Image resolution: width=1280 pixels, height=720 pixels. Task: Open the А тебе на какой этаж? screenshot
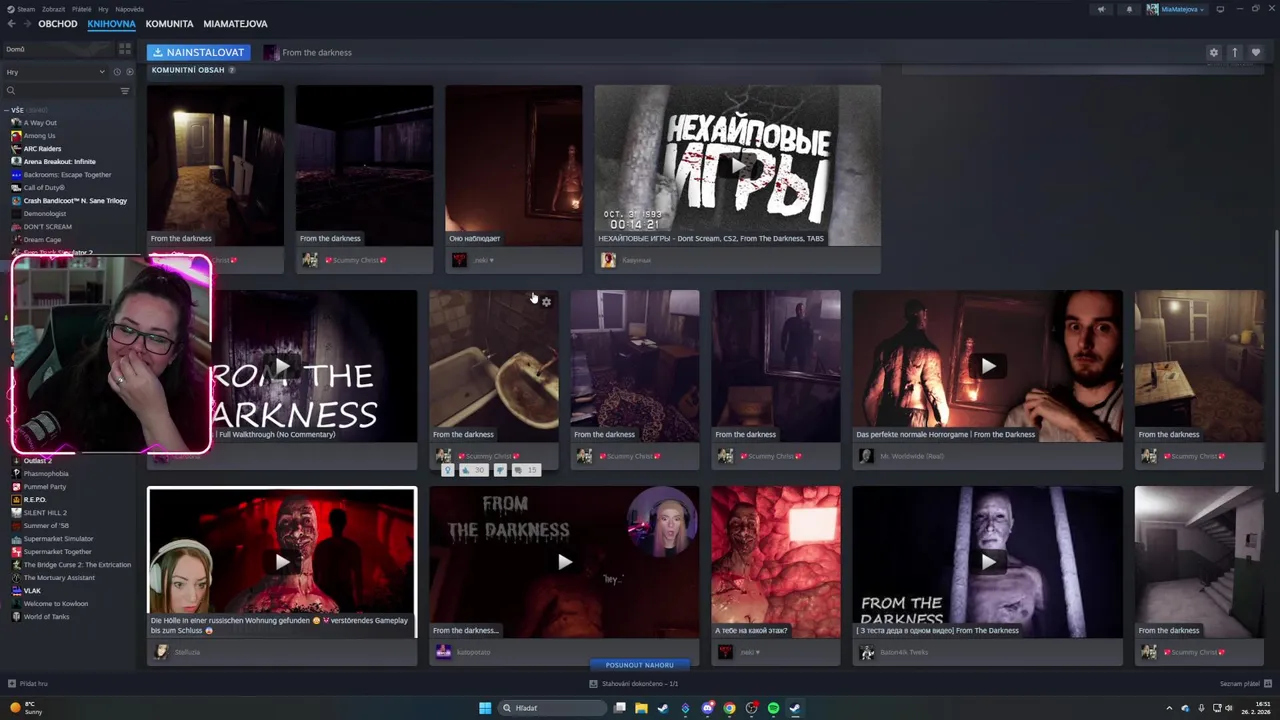pyautogui.click(x=776, y=562)
